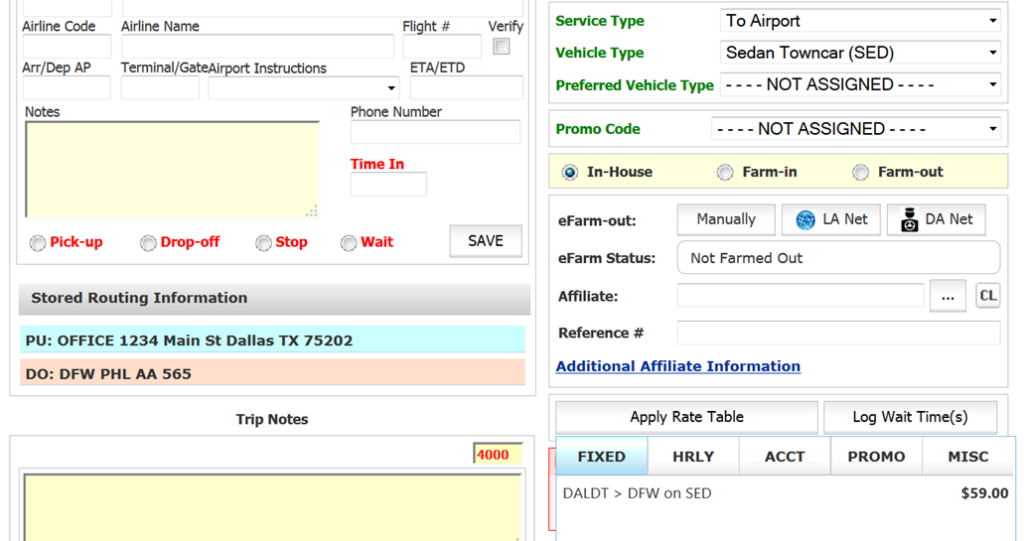This screenshot has height=541, width=1024.
Task: Click the LA Net globe button
Action: 831,220
